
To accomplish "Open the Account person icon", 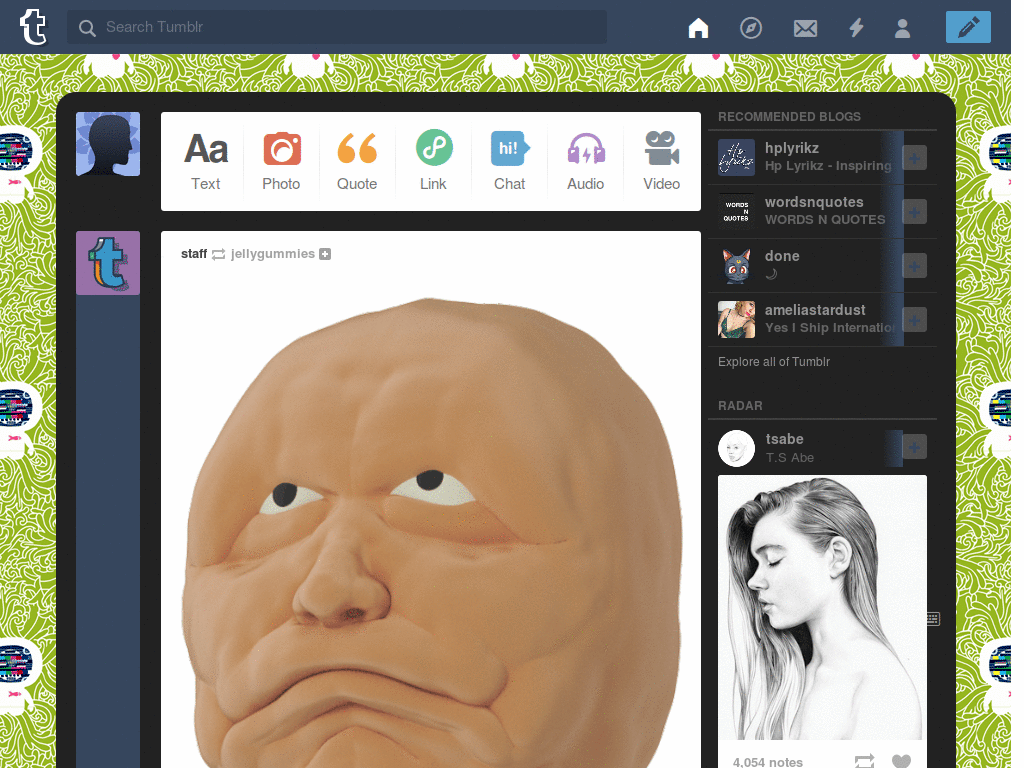I will click(x=902, y=28).
